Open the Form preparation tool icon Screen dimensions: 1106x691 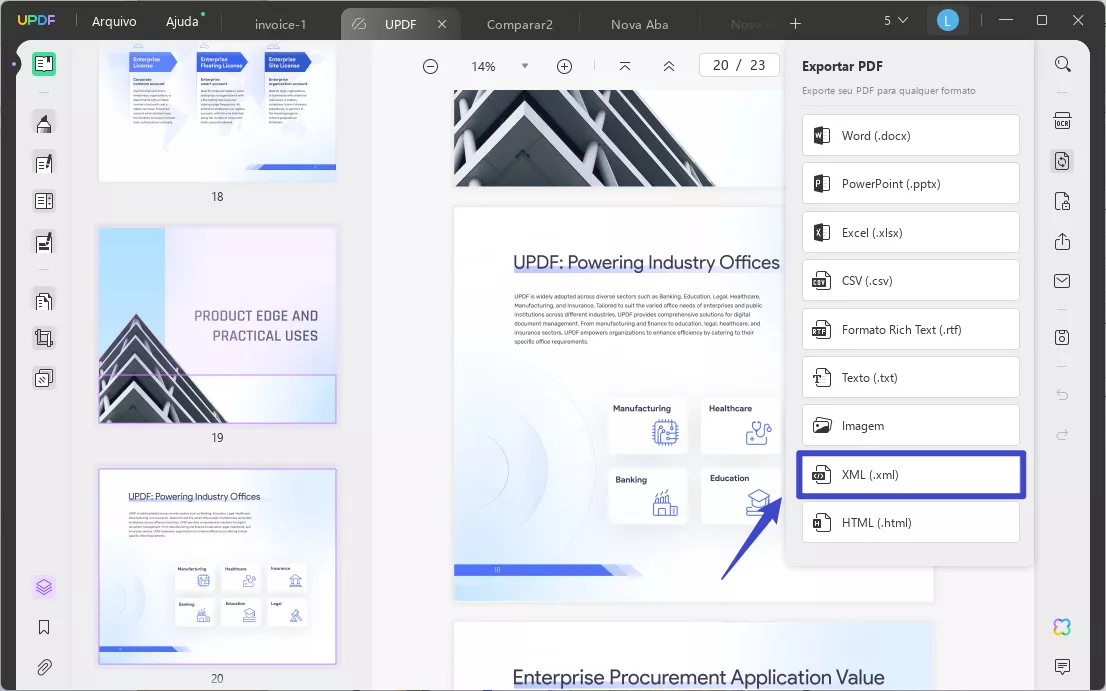click(44, 202)
